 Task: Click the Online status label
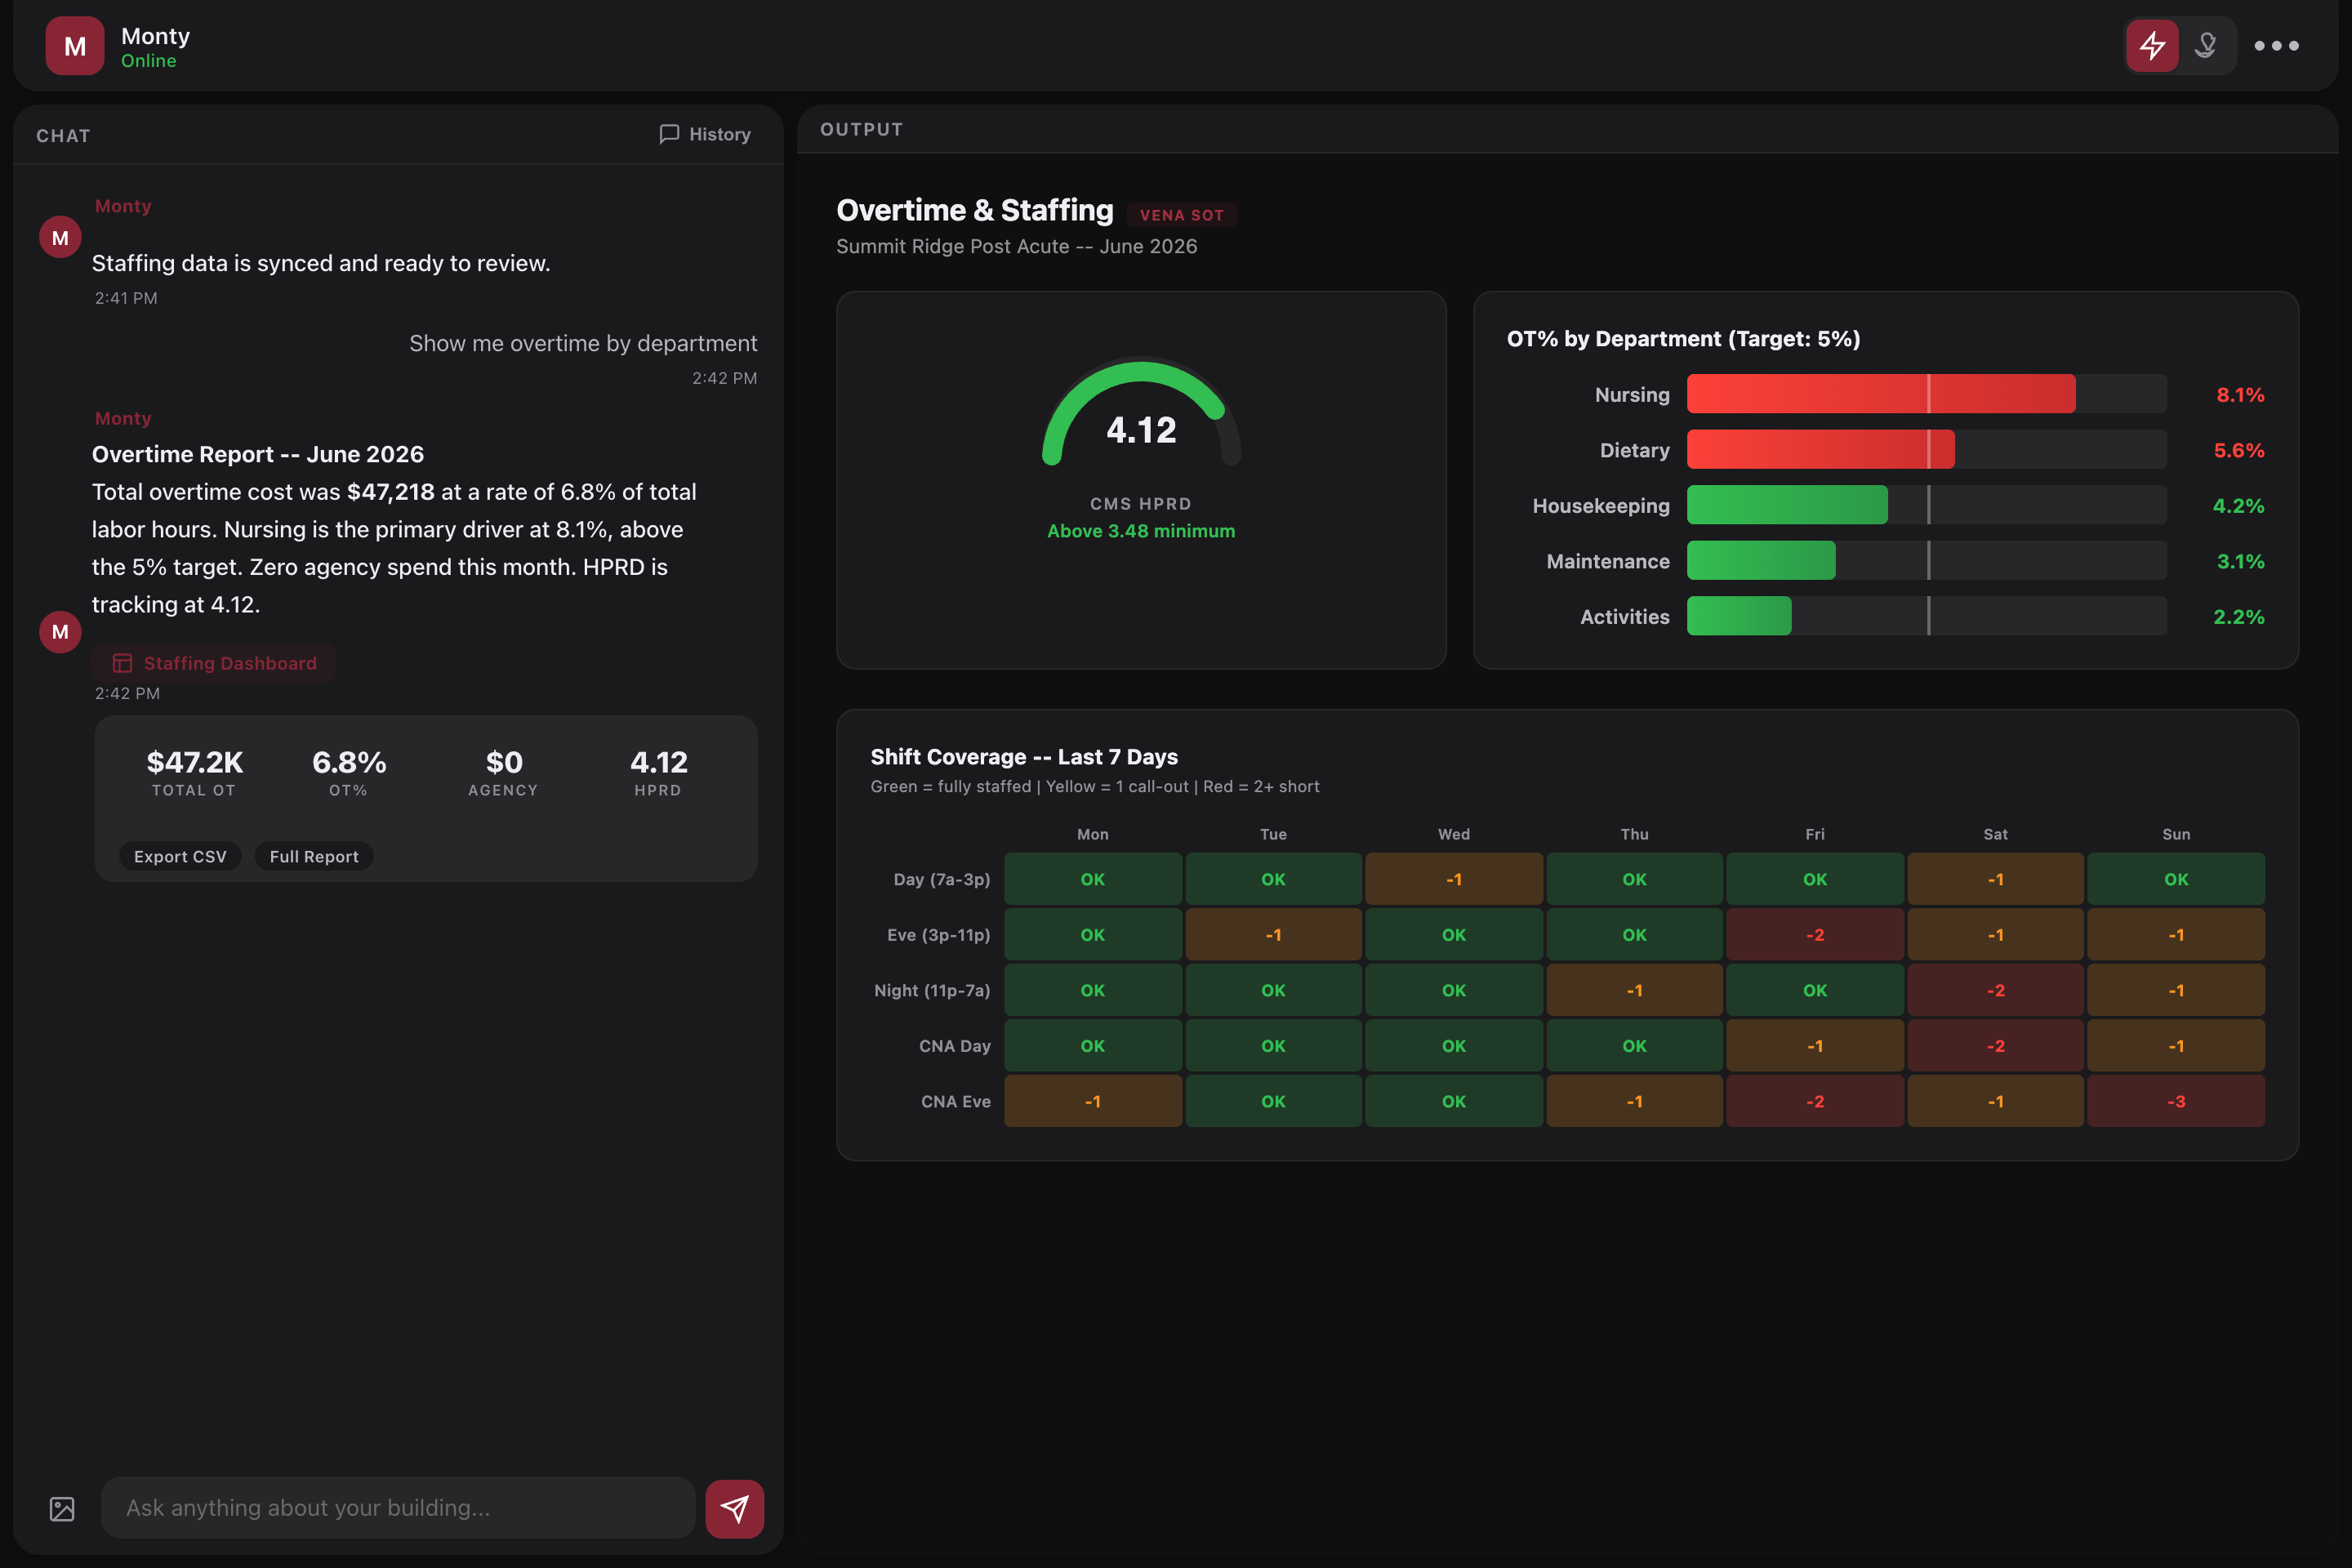(149, 61)
